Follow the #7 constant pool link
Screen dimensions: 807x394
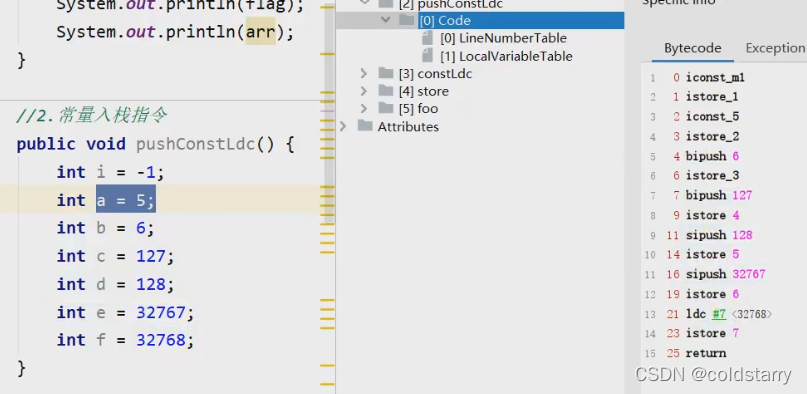coord(719,314)
